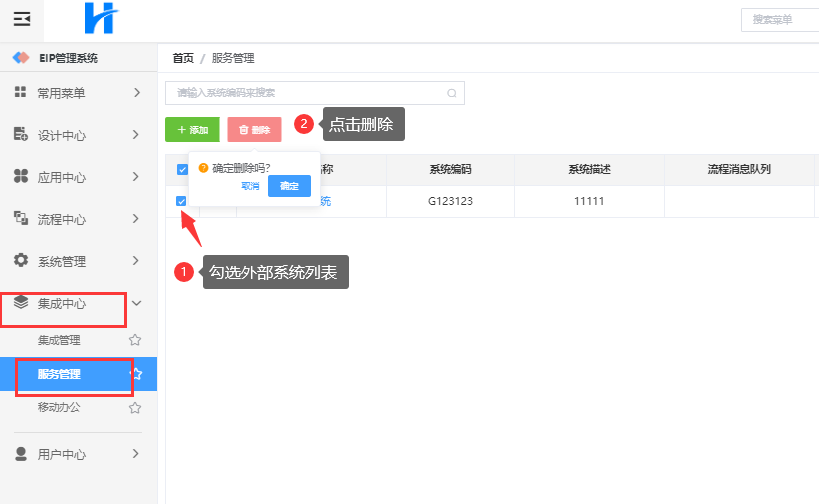Click the 集成中心 layers icon
819x504 pixels.
click(x=20, y=302)
